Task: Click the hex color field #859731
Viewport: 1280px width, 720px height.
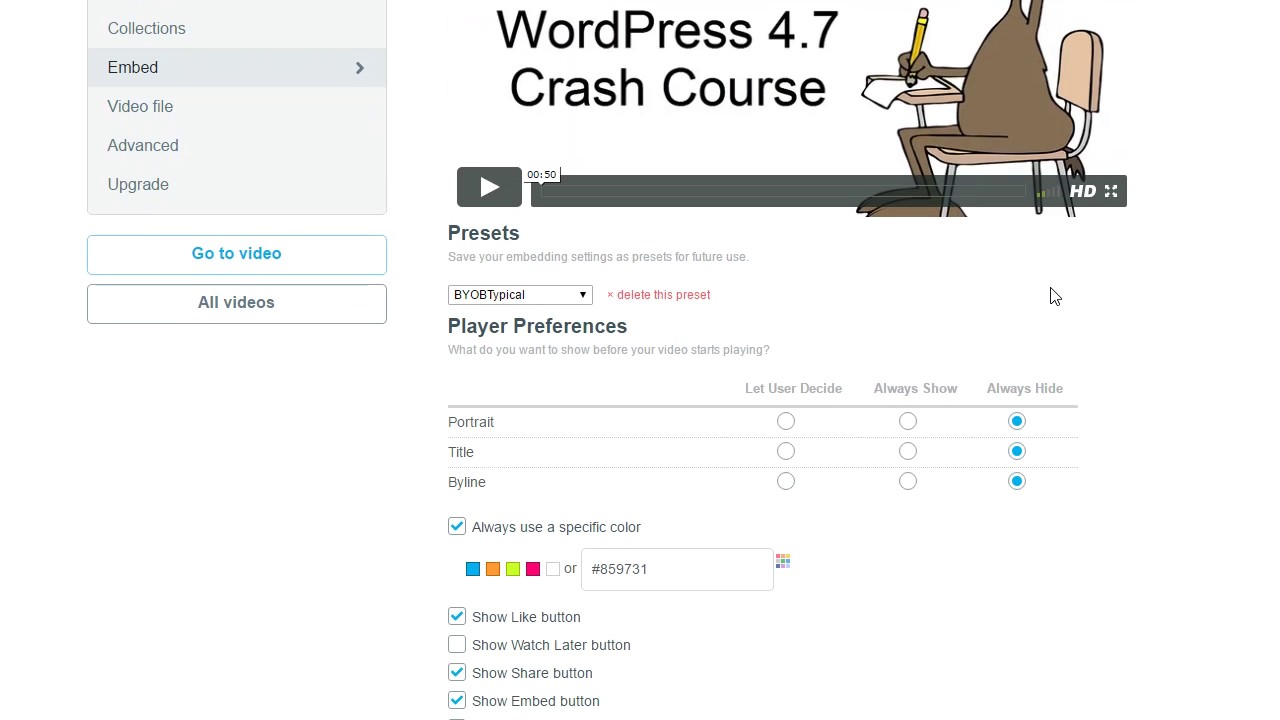Action: tap(677, 569)
